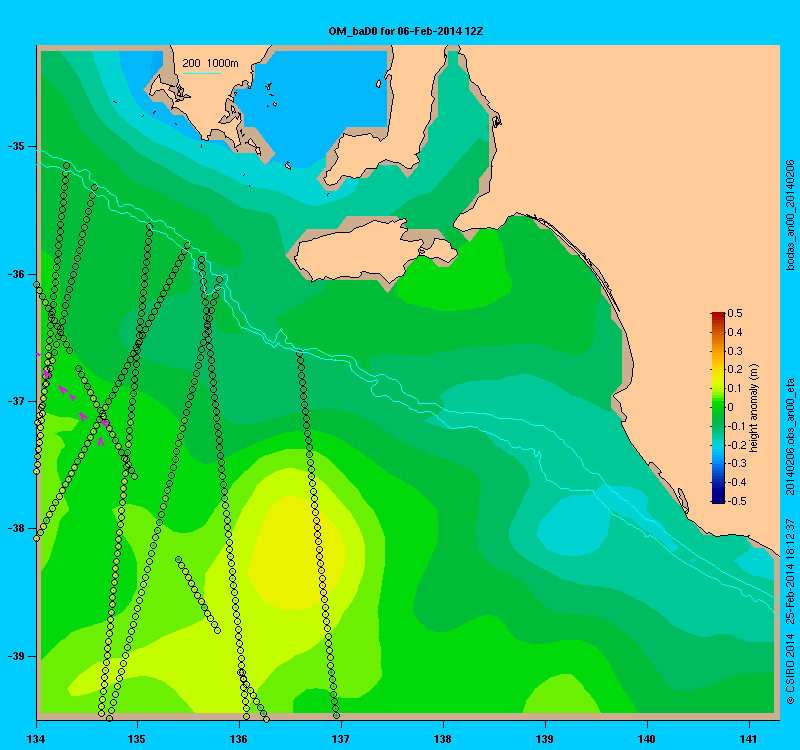The image size is (800, 750).
Task: Click the 0.2 color bar tick label
Action: (735, 369)
